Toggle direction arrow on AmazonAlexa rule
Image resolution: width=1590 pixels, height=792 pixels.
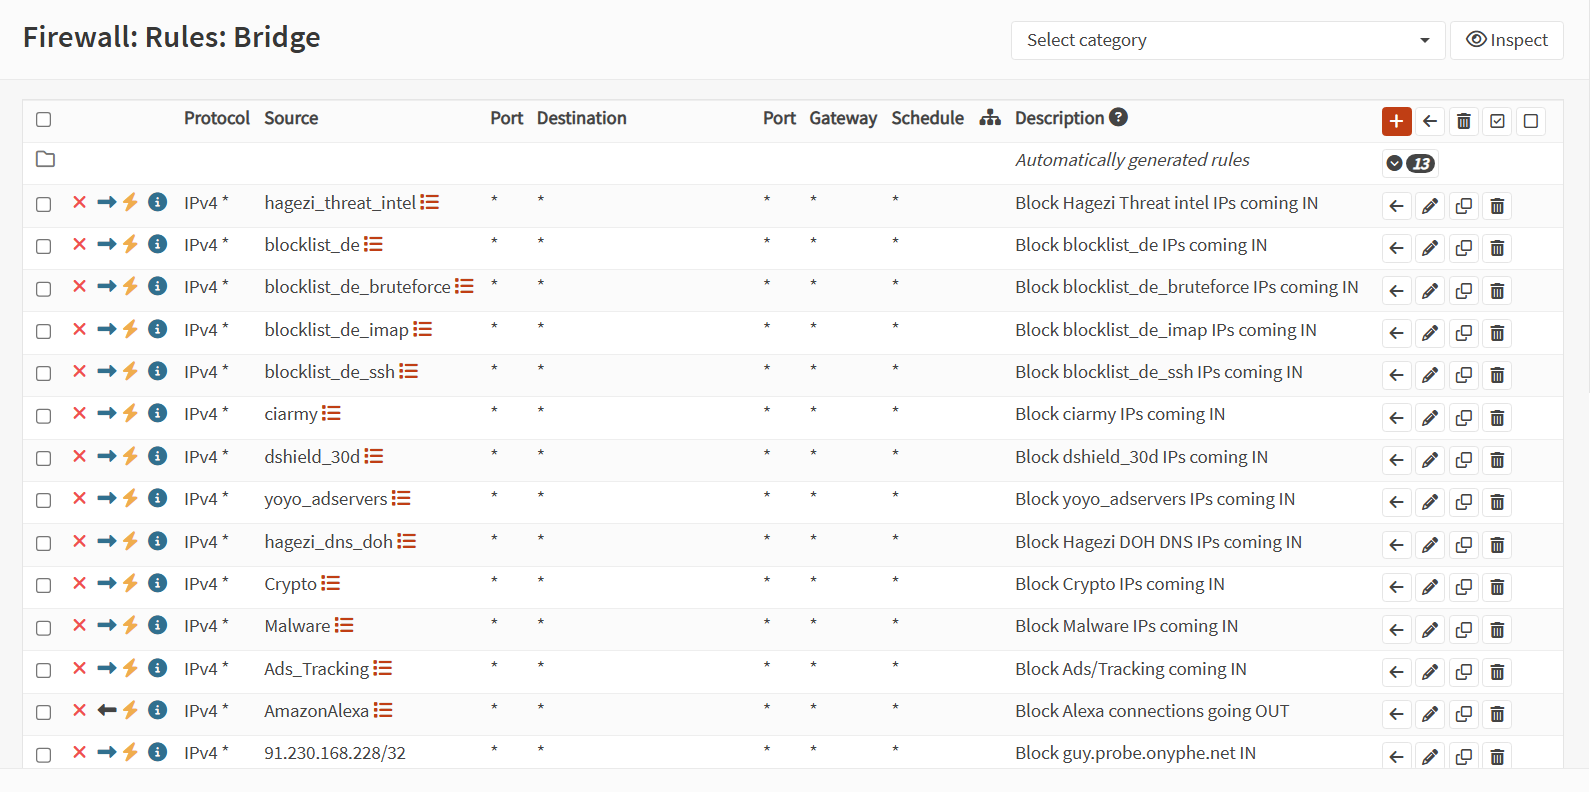(x=107, y=710)
